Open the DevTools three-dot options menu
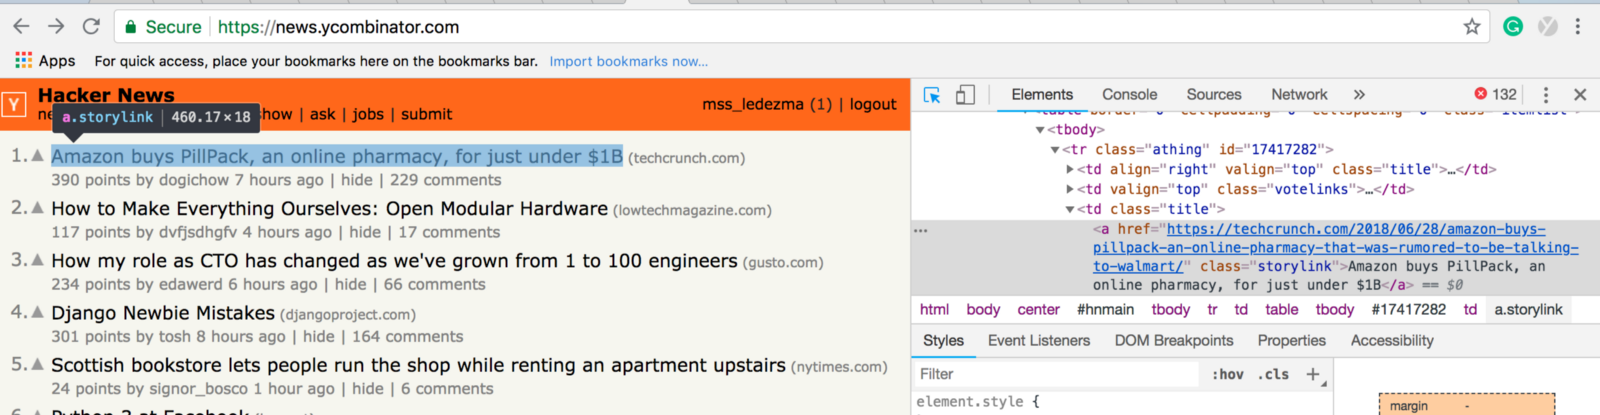 [x=1546, y=95]
